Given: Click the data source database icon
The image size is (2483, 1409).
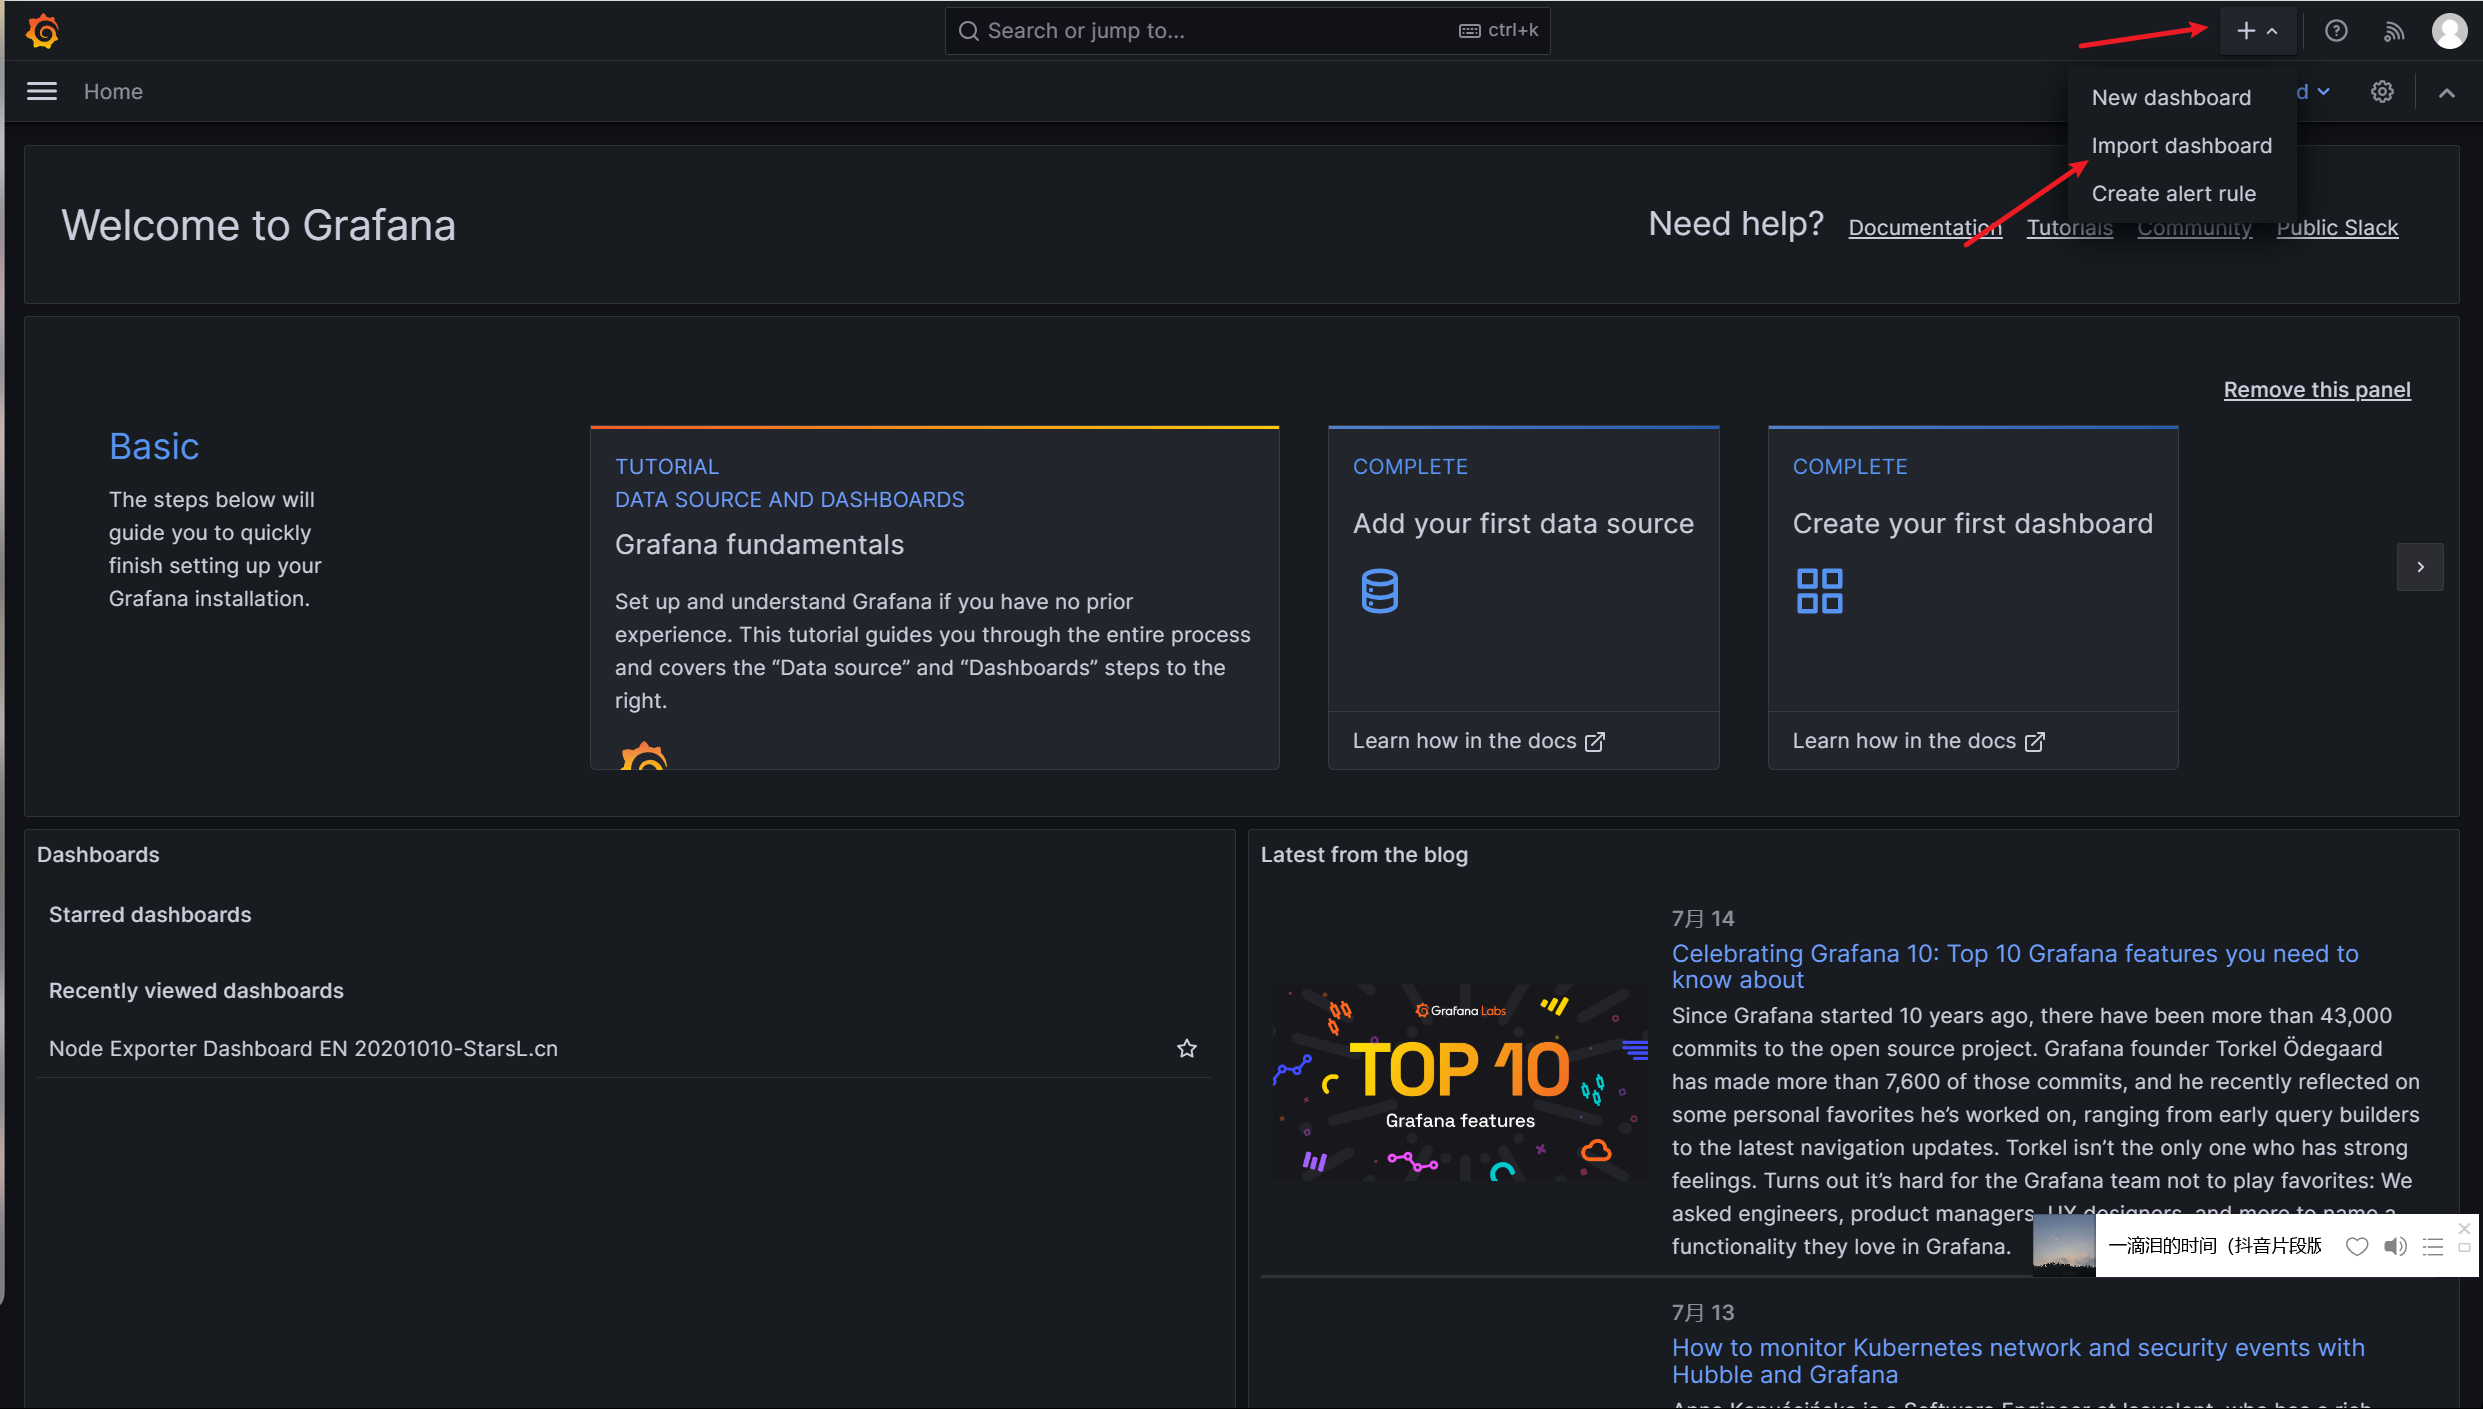Looking at the screenshot, I should (1379, 591).
